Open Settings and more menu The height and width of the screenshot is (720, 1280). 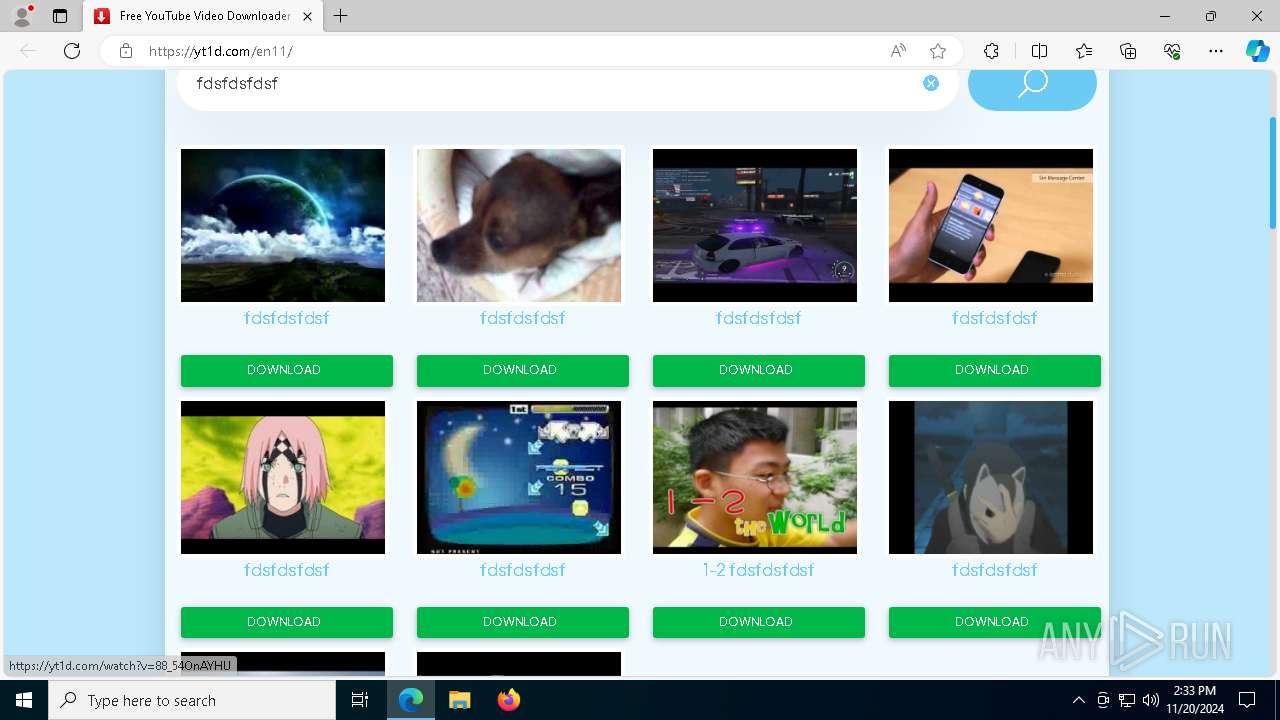(x=1216, y=51)
